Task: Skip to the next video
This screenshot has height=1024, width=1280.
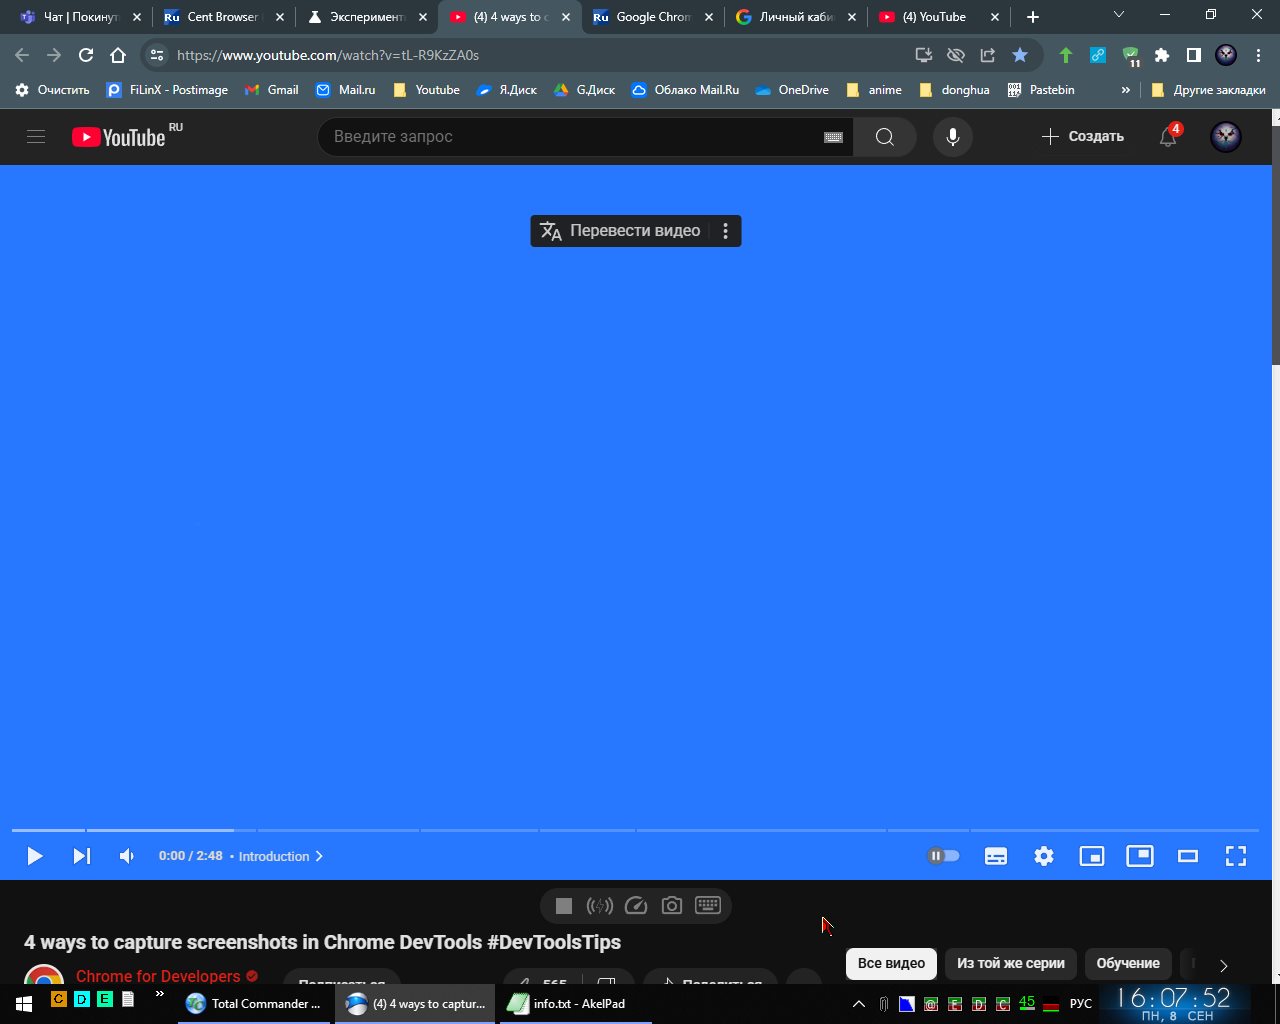Action: tap(81, 856)
